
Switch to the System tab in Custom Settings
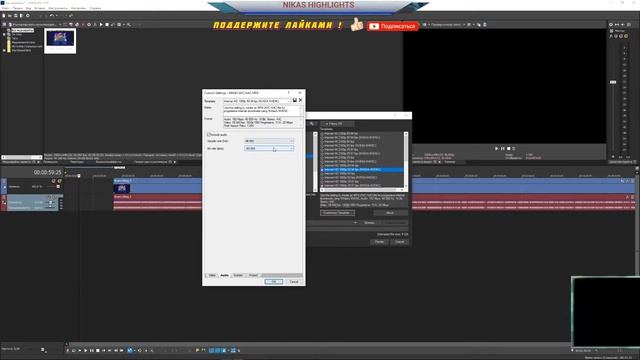coord(238,276)
